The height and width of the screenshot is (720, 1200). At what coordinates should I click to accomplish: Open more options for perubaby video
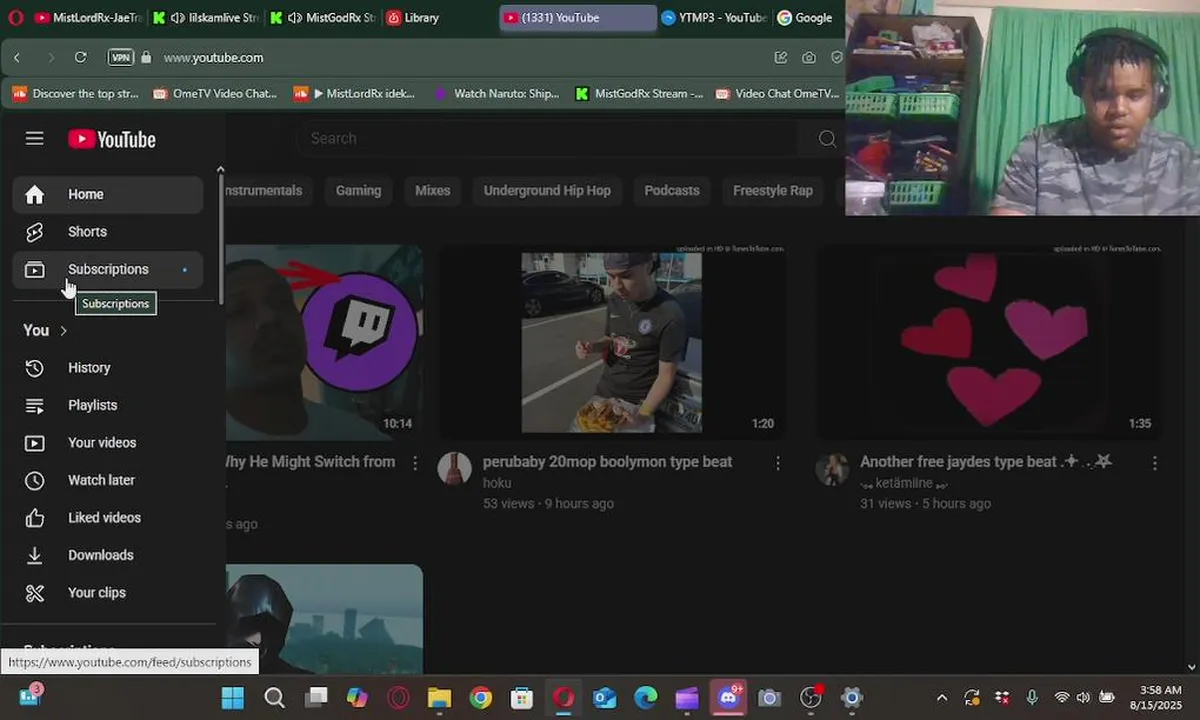(x=777, y=463)
